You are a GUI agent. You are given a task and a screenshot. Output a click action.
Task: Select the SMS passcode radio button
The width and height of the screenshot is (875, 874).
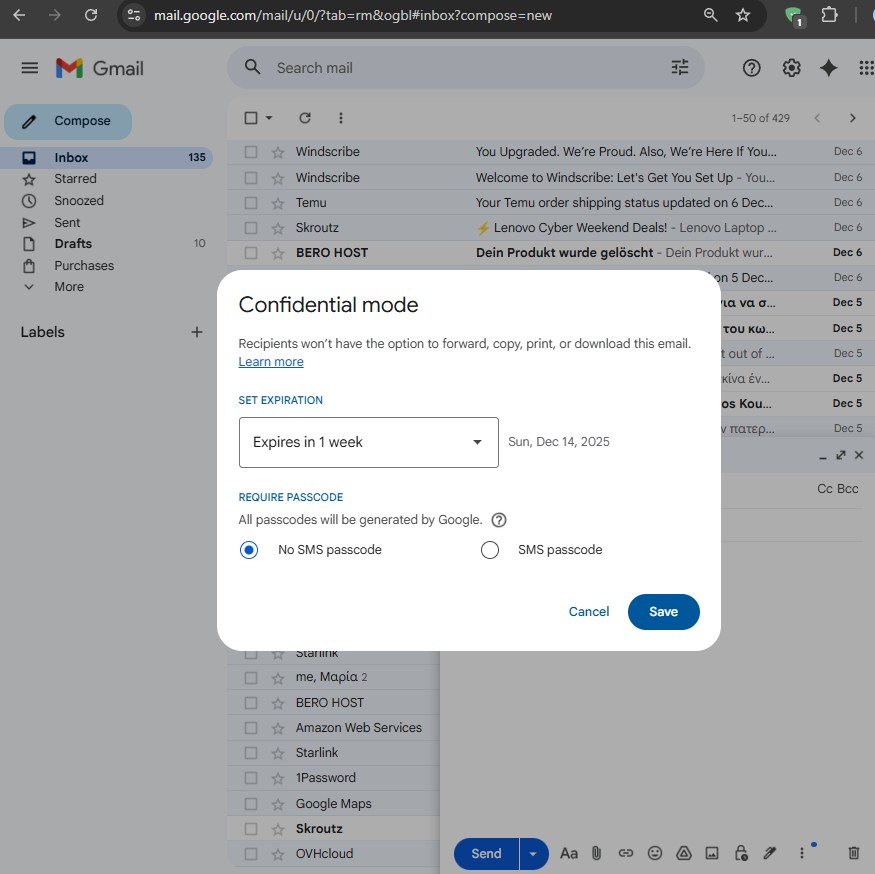click(490, 550)
